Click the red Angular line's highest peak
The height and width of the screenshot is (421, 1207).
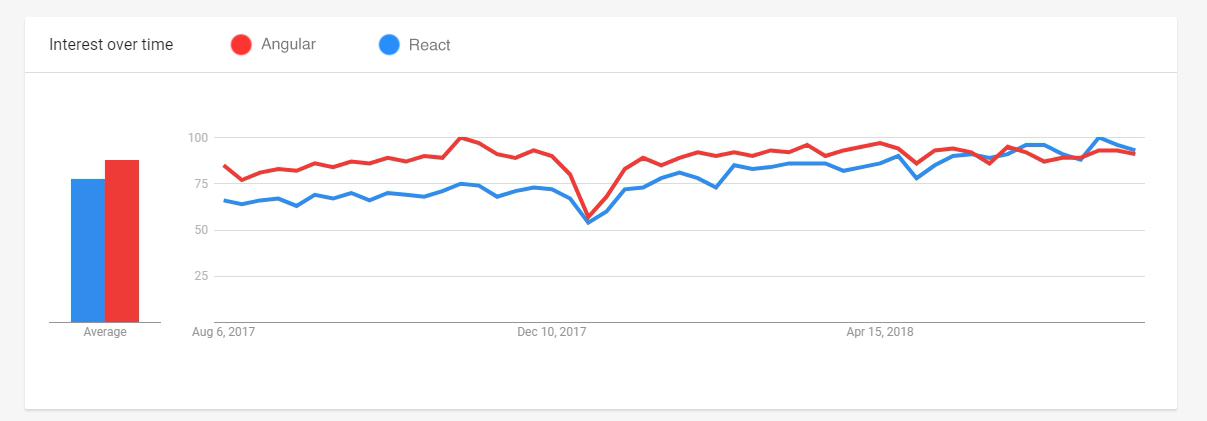[x=461, y=138]
